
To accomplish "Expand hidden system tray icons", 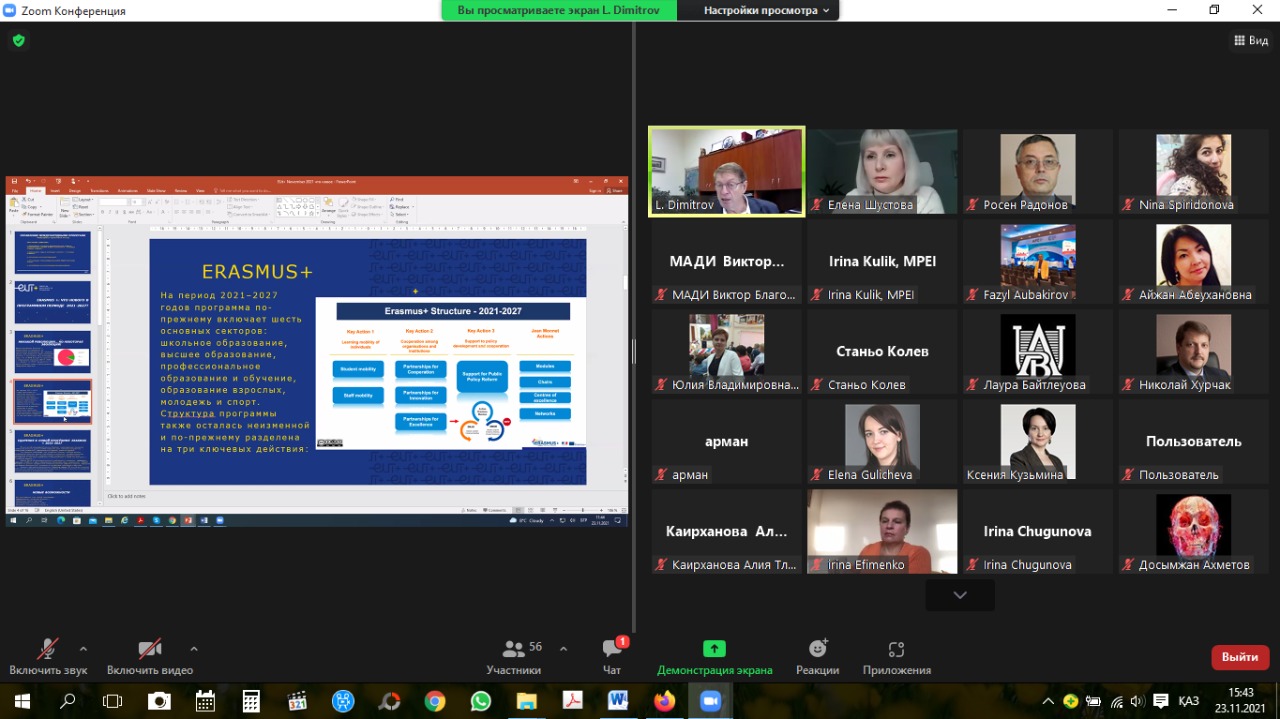I will 1048,701.
